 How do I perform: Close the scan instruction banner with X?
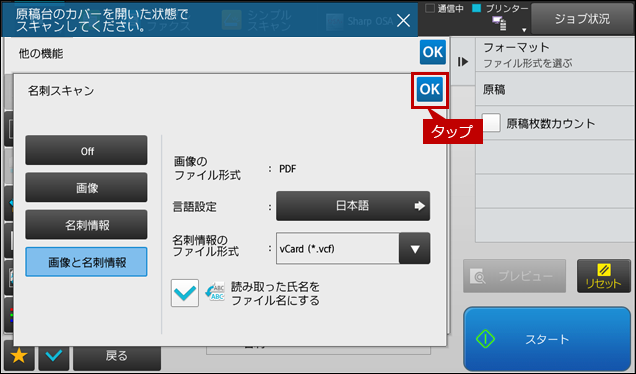[403, 20]
